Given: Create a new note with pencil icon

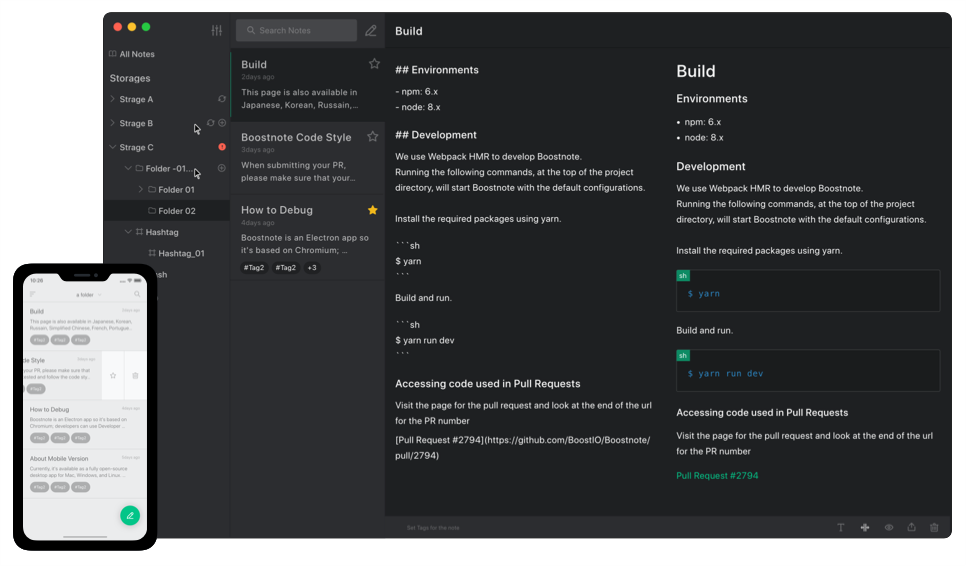Looking at the screenshot, I should point(370,30).
